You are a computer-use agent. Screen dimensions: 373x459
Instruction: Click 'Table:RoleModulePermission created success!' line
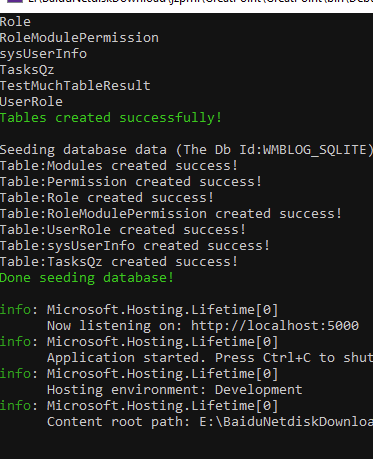click(x=171, y=214)
